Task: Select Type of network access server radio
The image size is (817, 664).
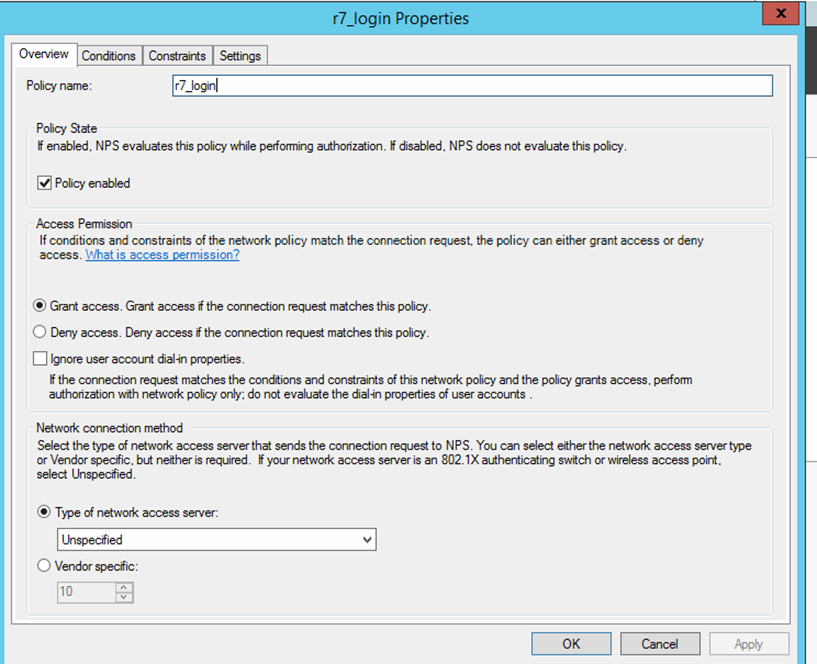Action: 44,512
